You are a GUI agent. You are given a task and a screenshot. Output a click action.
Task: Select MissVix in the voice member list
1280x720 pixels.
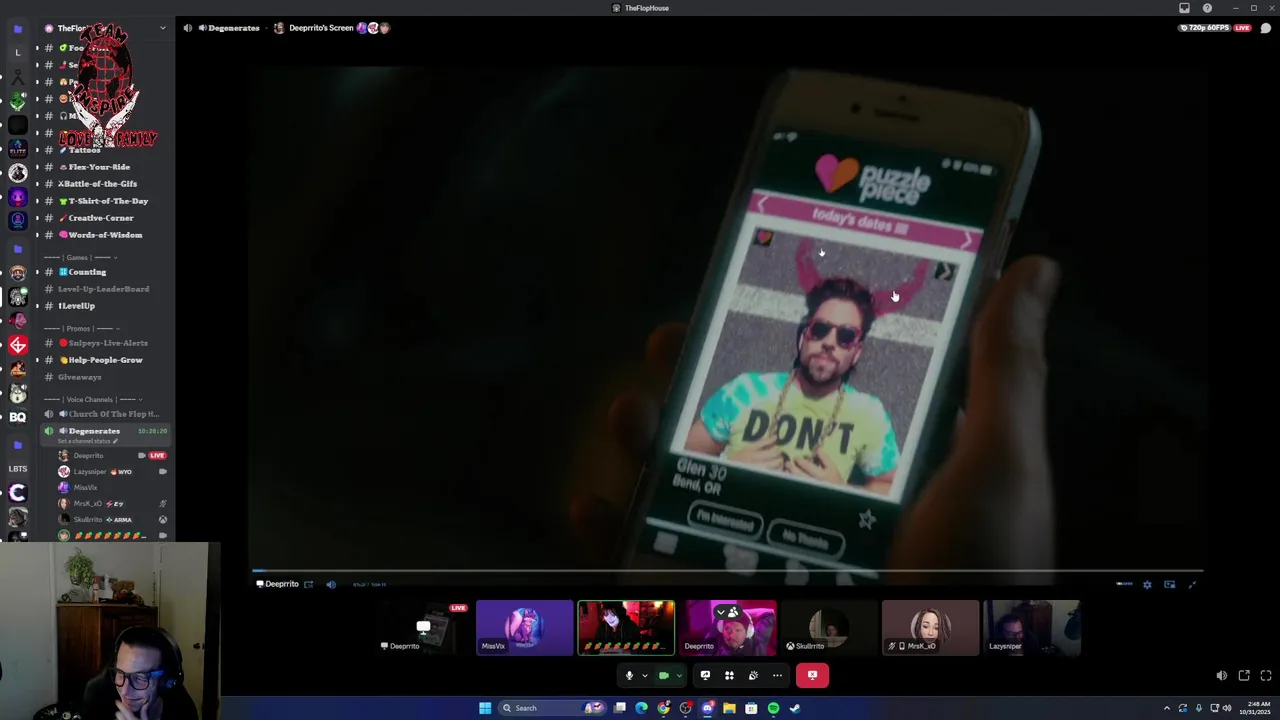(x=112, y=488)
